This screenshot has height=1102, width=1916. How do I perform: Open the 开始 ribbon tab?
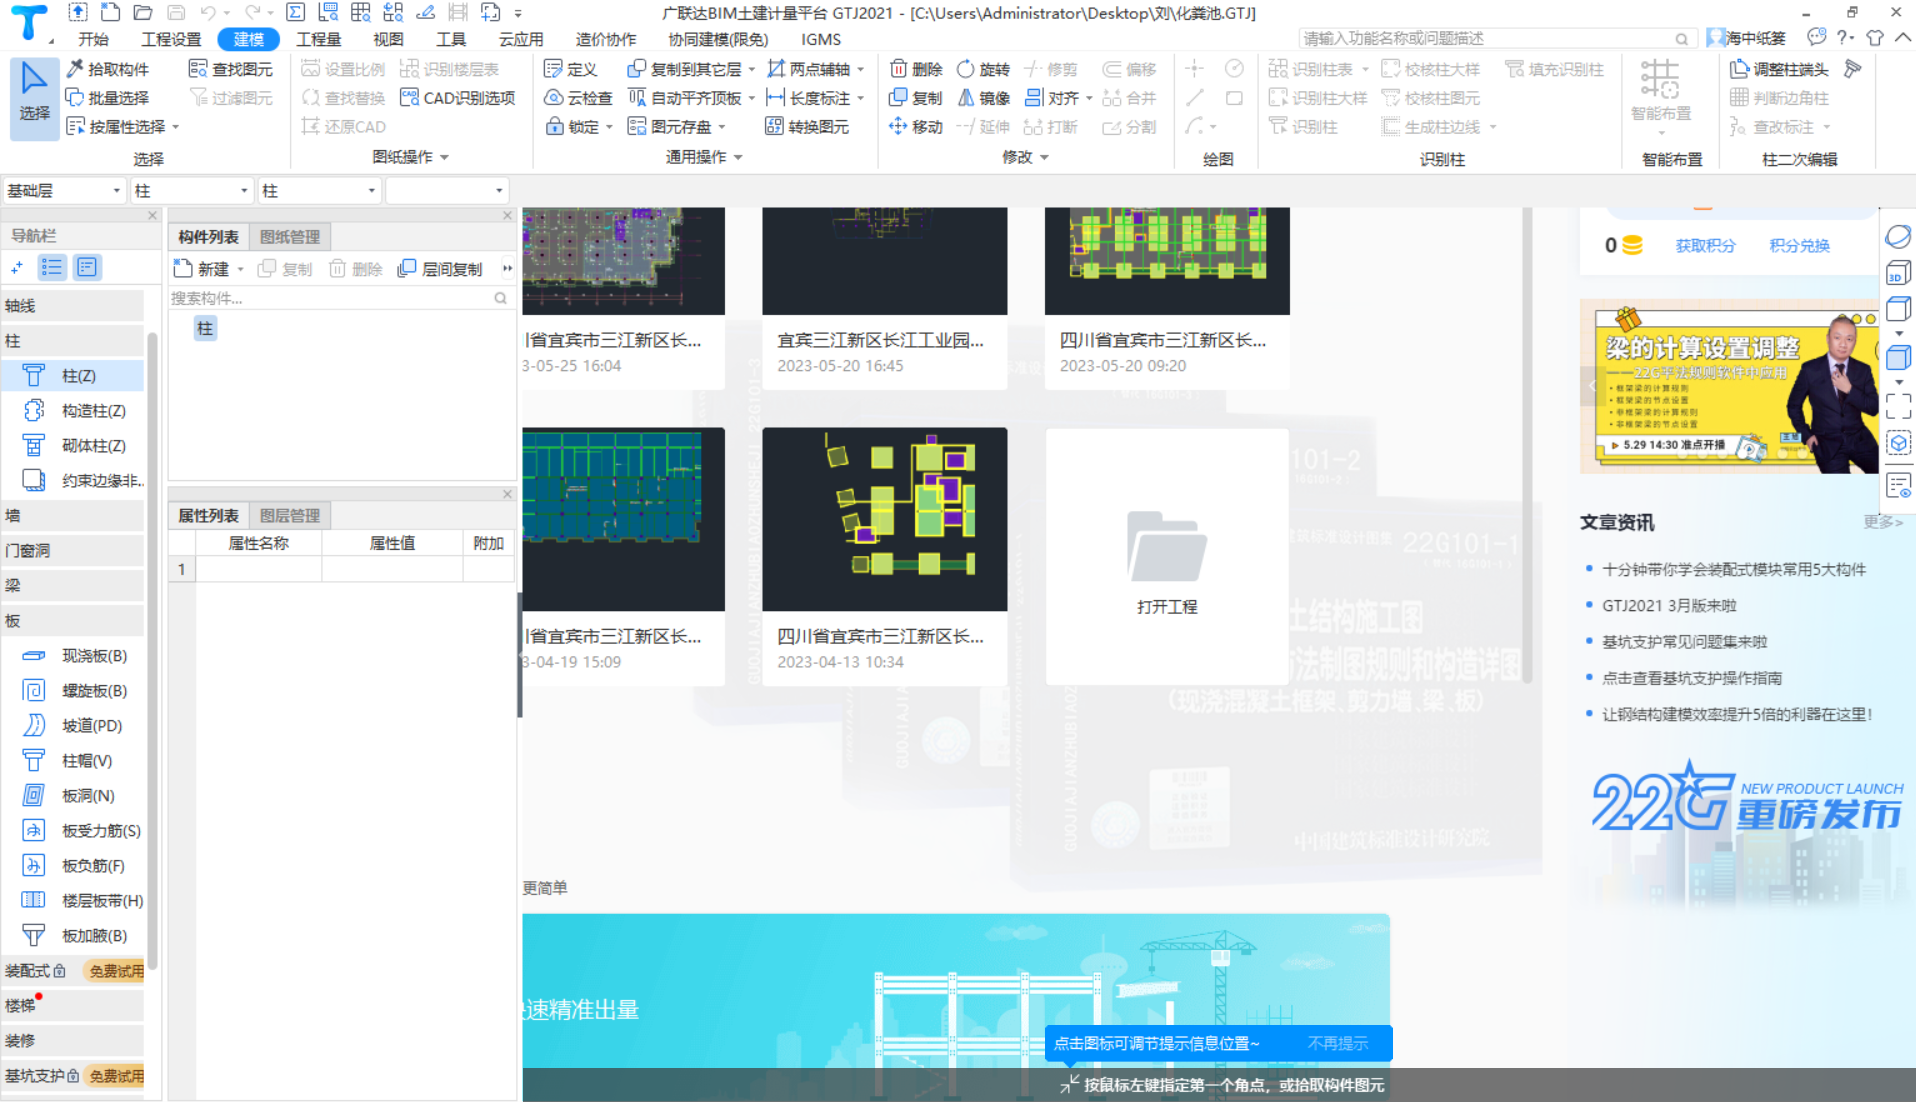[x=94, y=39]
